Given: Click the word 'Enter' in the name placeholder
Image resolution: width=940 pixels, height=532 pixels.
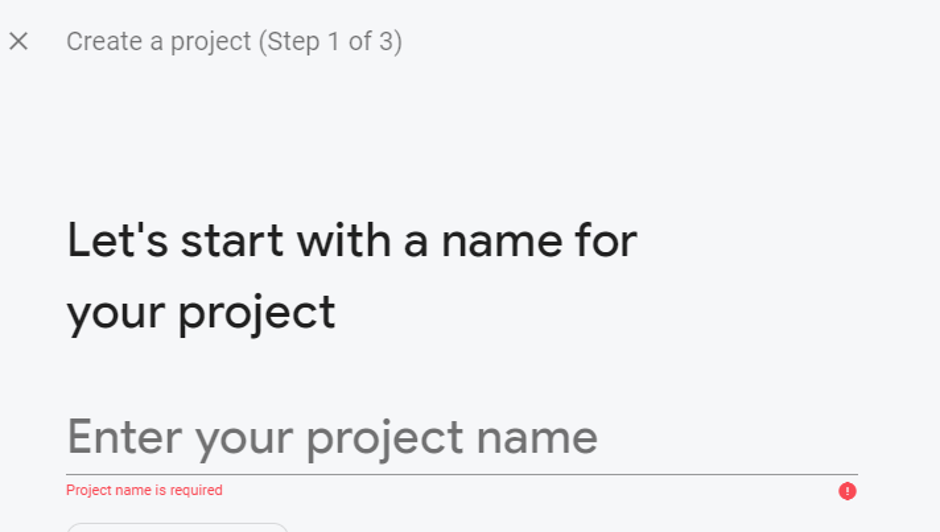Looking at the screenshot, I should pos(124,438).
